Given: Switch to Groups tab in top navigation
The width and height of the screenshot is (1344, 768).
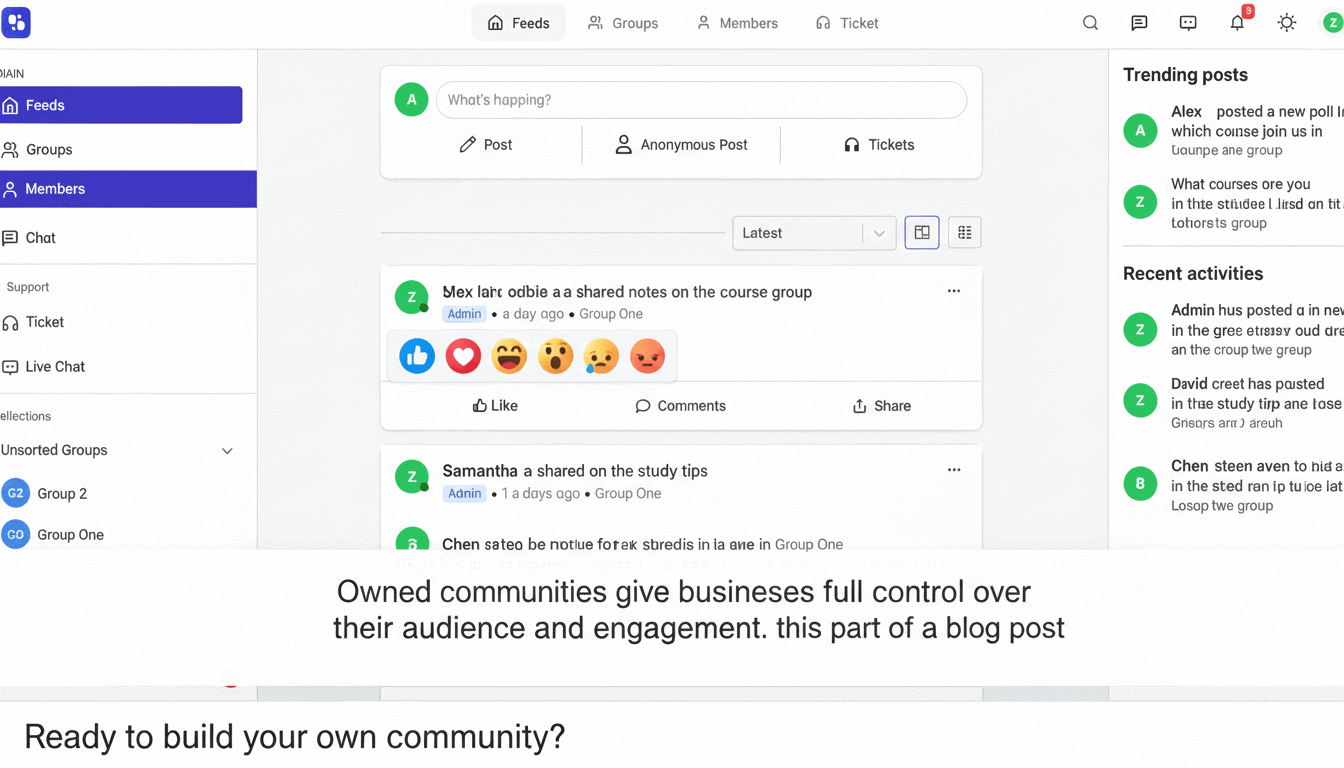Looking at the screenshot, I should pyautogui.click(x=623, y=23).
